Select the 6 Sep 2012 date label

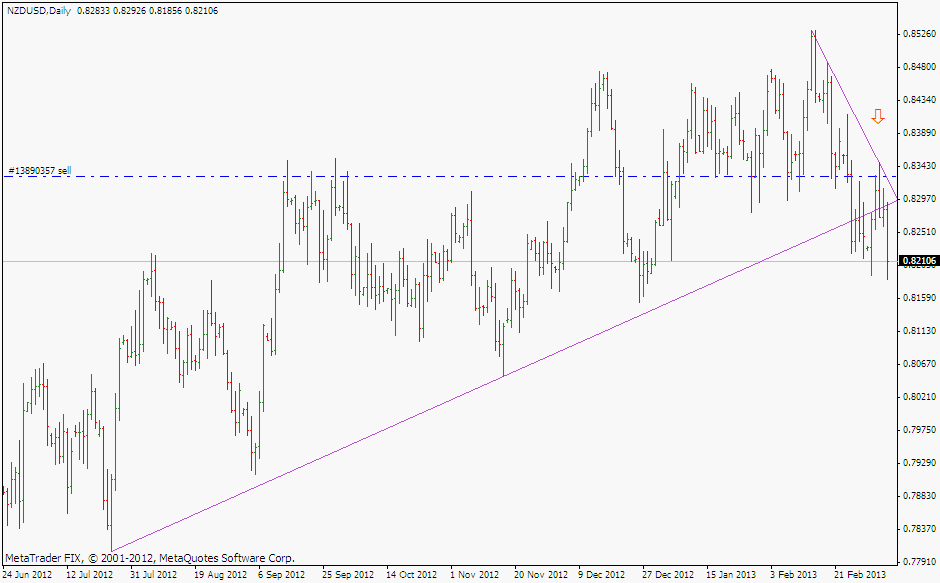coord(282,575)
